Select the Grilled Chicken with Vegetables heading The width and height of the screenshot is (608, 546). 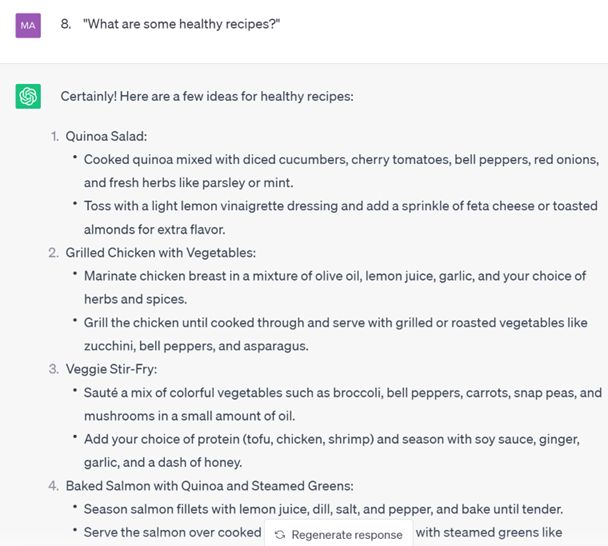point(160,252)
